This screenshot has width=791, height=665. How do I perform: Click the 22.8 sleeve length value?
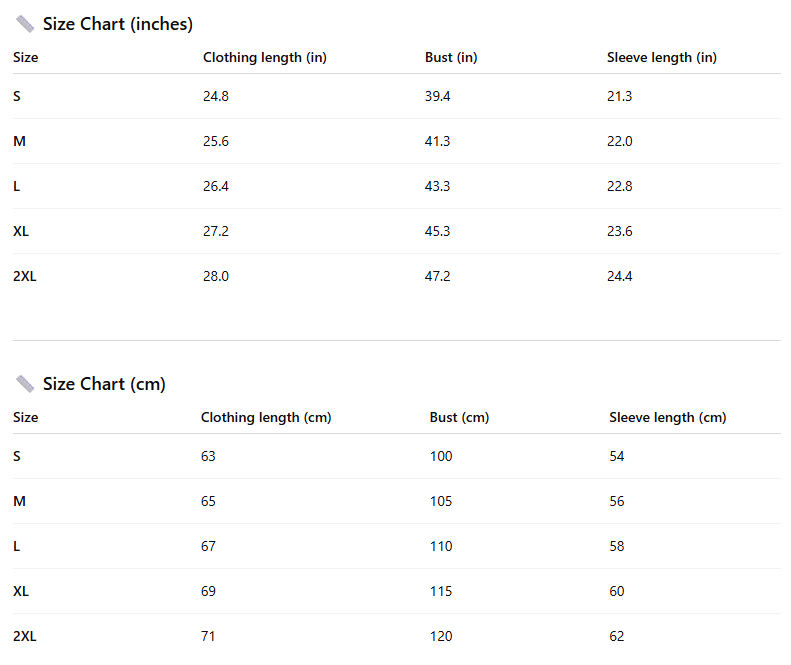tap(620, 186)
